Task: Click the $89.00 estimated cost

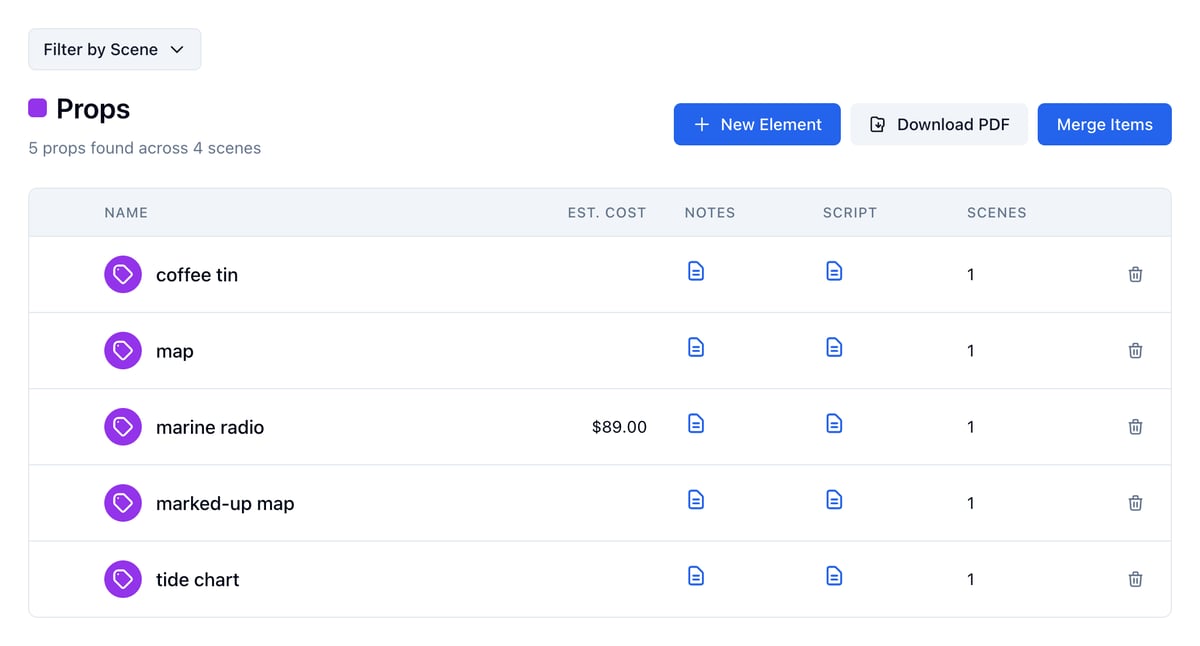Action: pos(619,427)
